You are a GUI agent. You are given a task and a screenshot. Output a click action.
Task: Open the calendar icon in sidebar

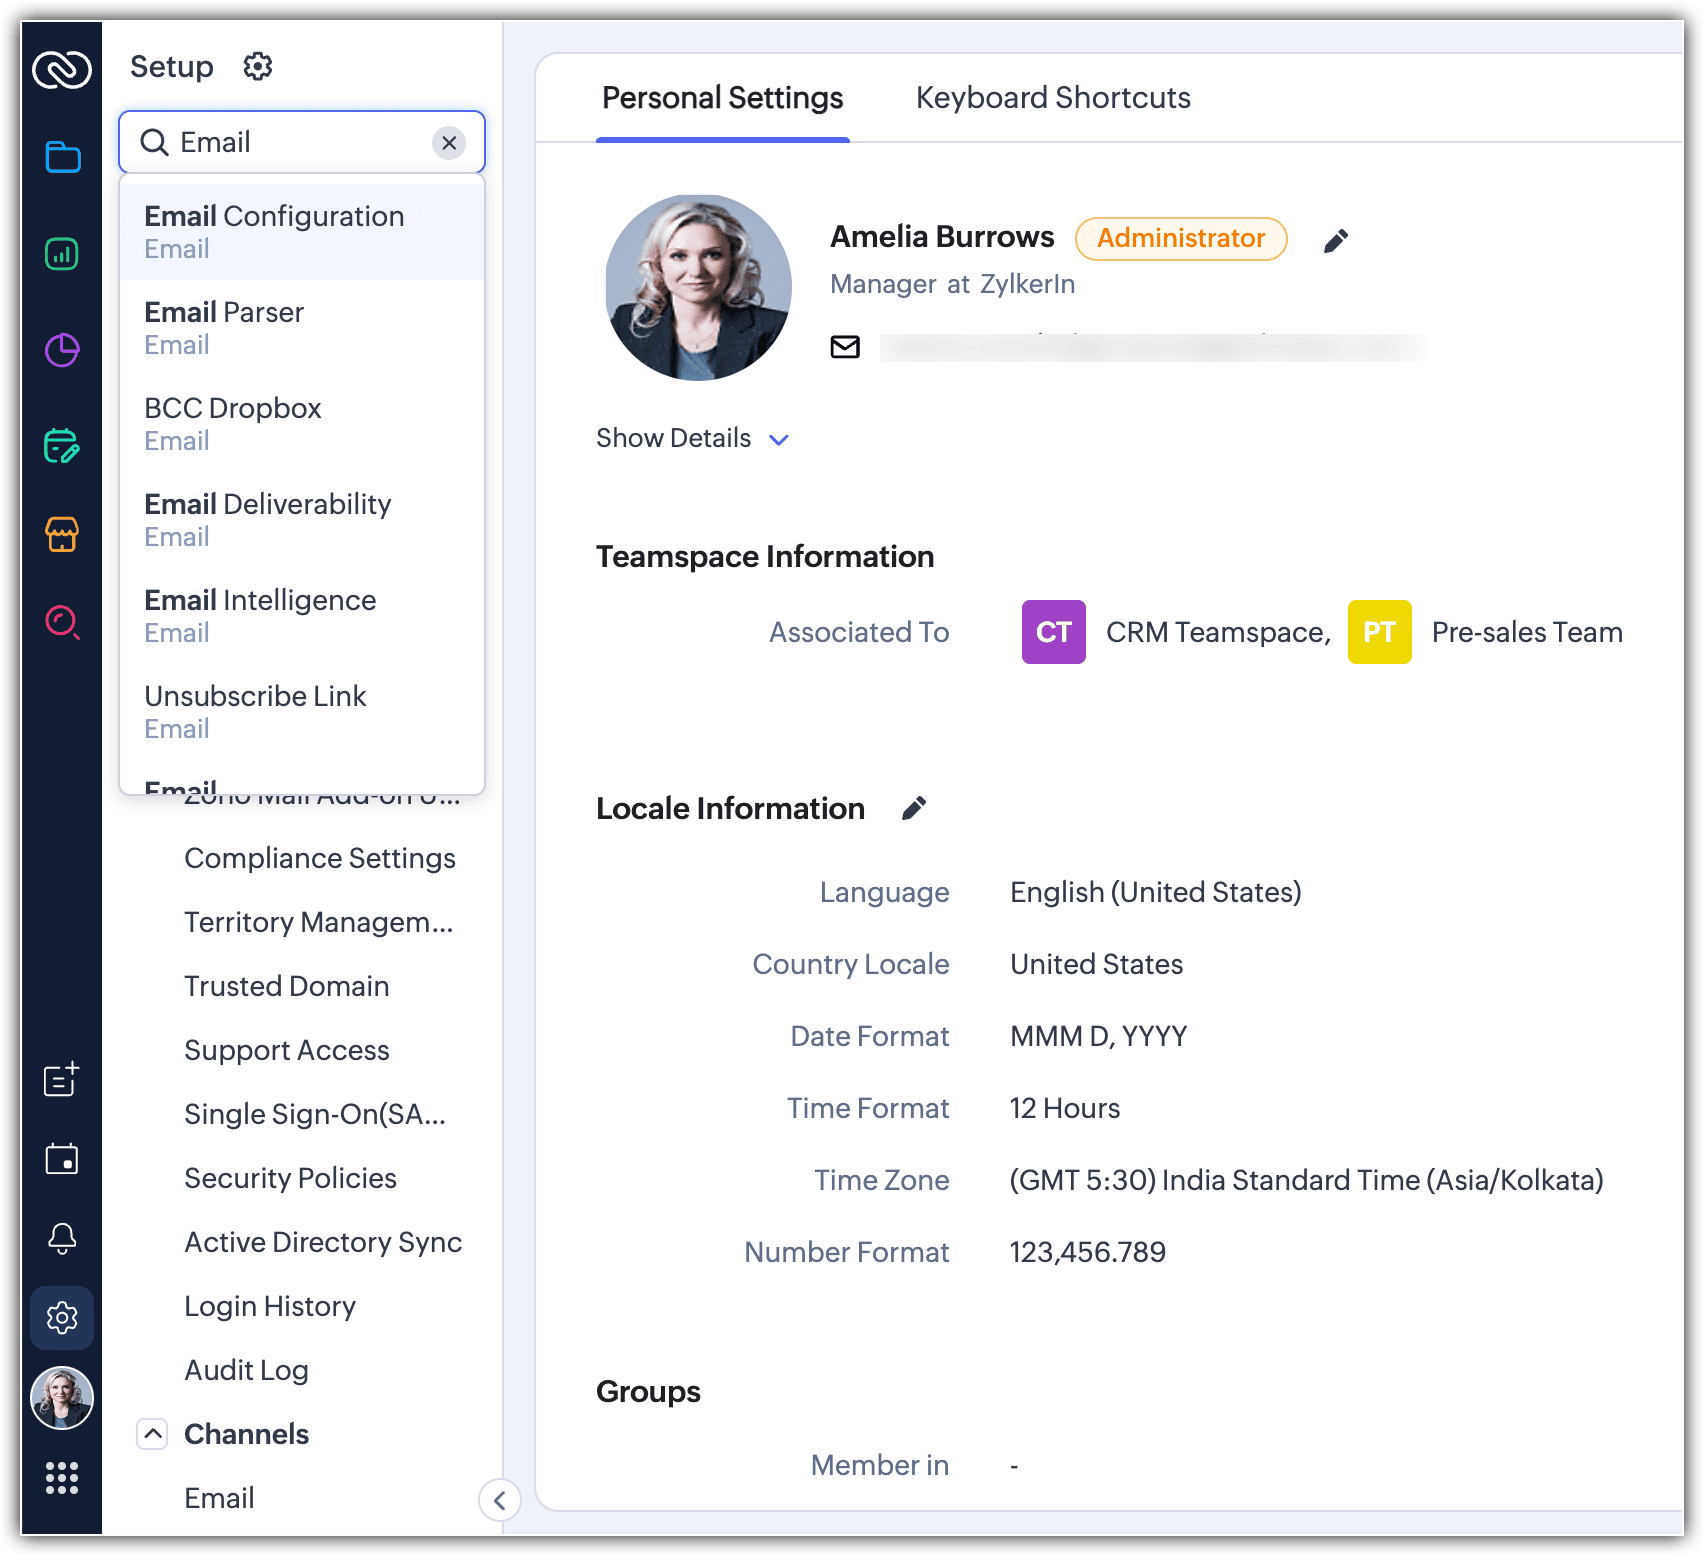[x=62, y=1159]
